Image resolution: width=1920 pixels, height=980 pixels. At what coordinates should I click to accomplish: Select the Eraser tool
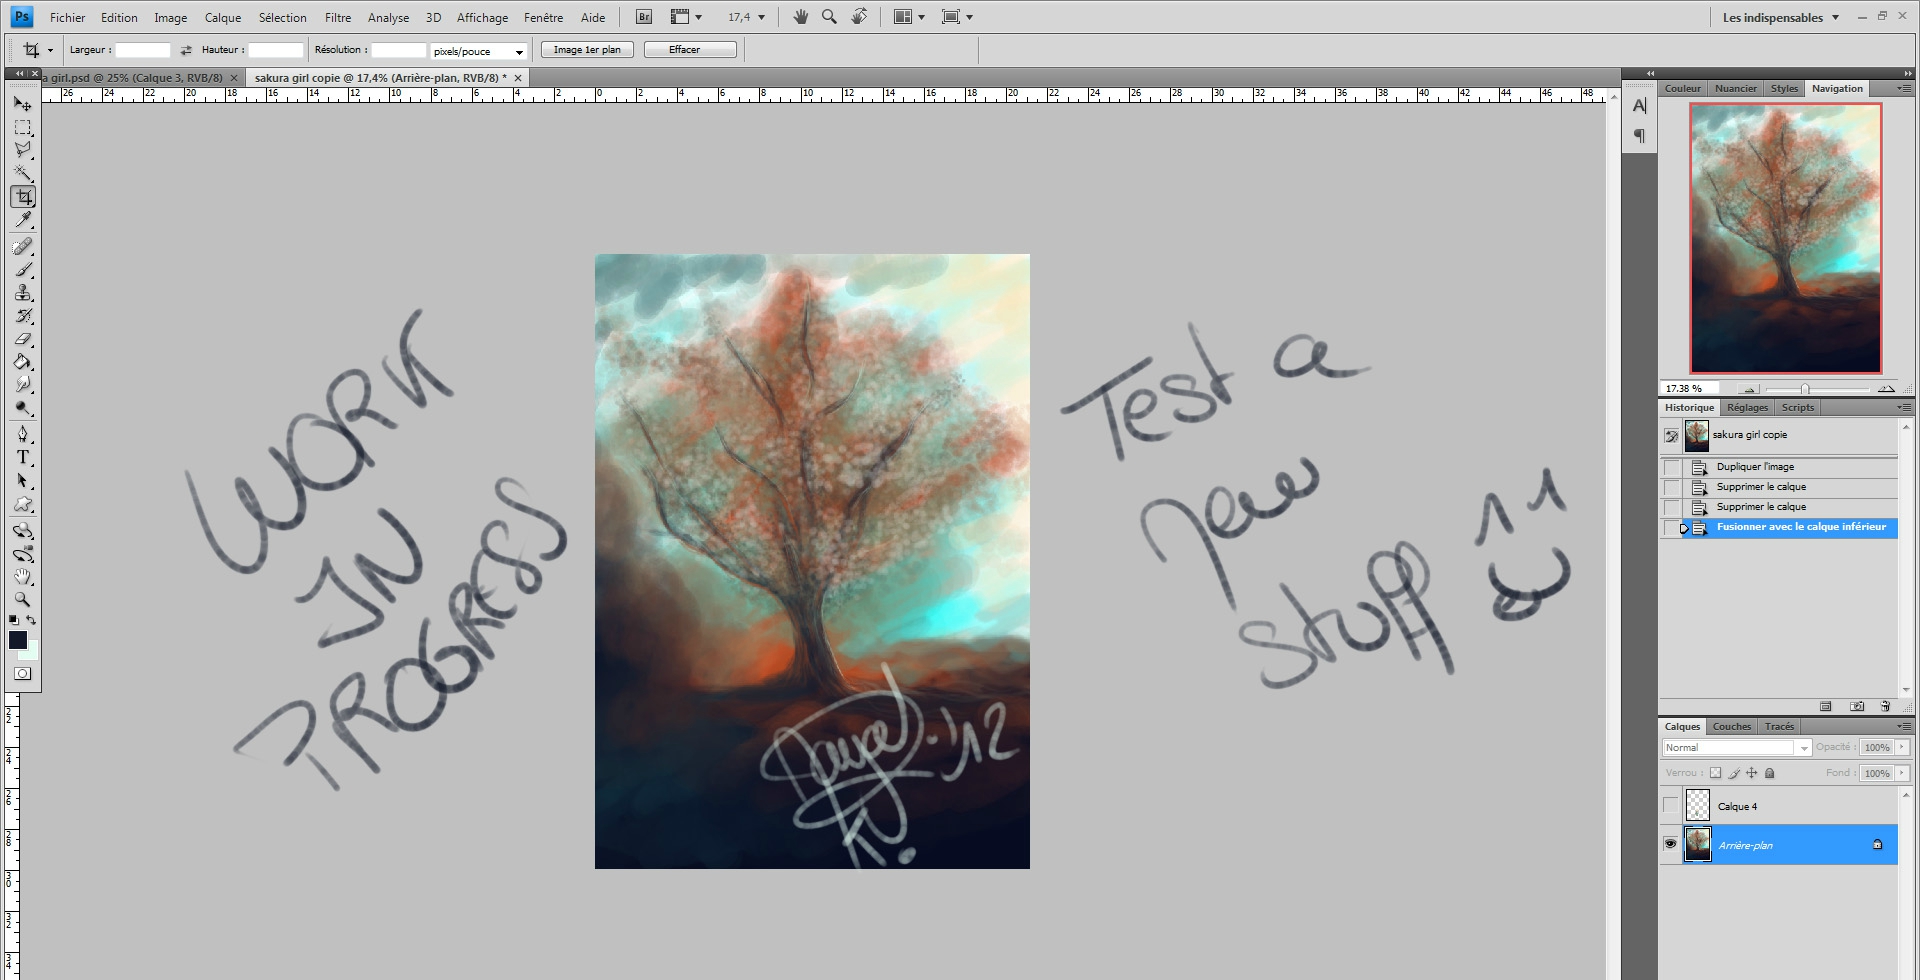coord(23,339)
